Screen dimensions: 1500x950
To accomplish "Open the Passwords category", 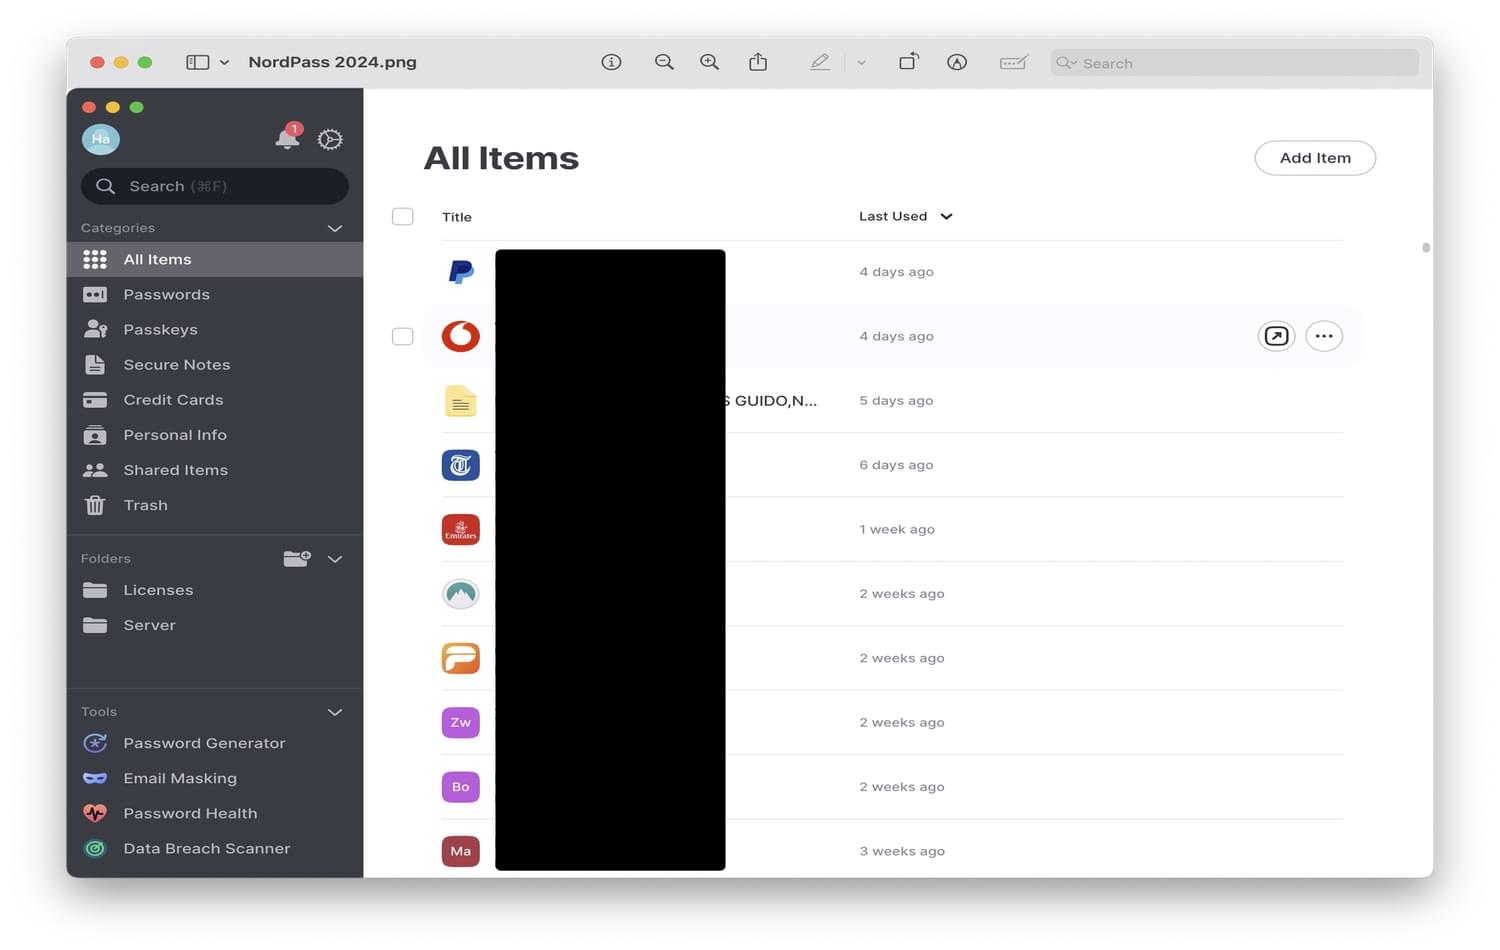I will 215,294.
